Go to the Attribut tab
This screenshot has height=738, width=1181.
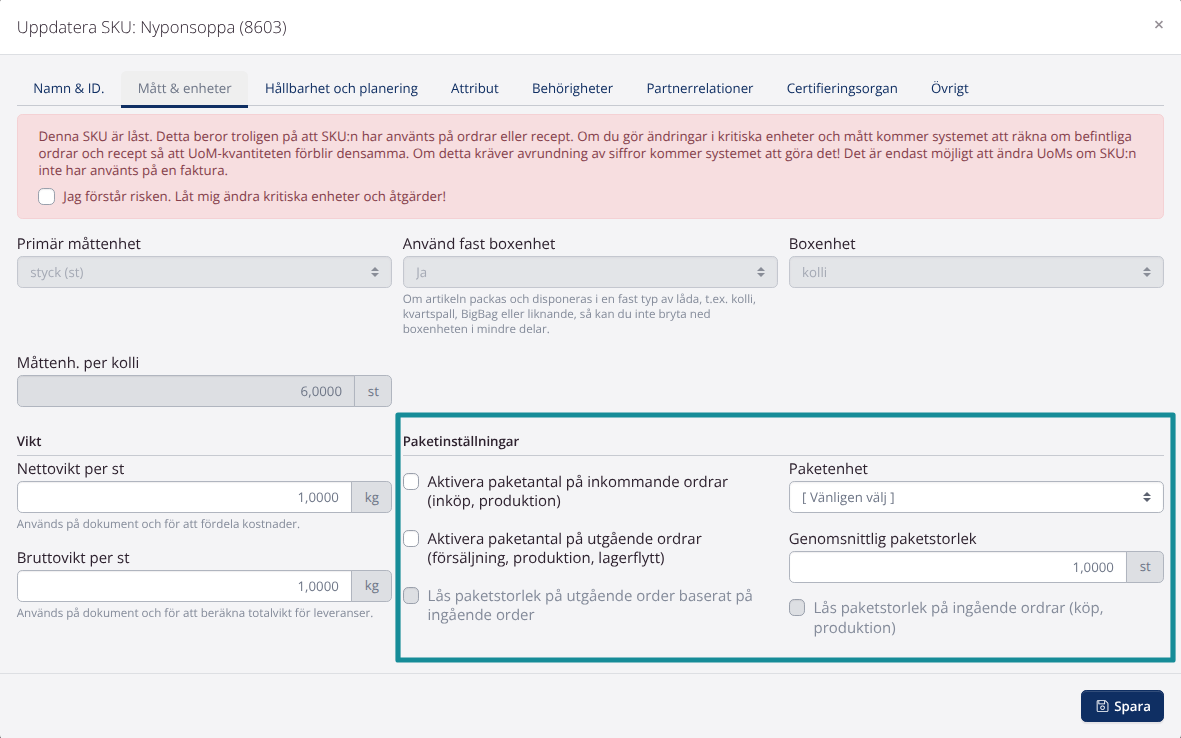[475, 89]
